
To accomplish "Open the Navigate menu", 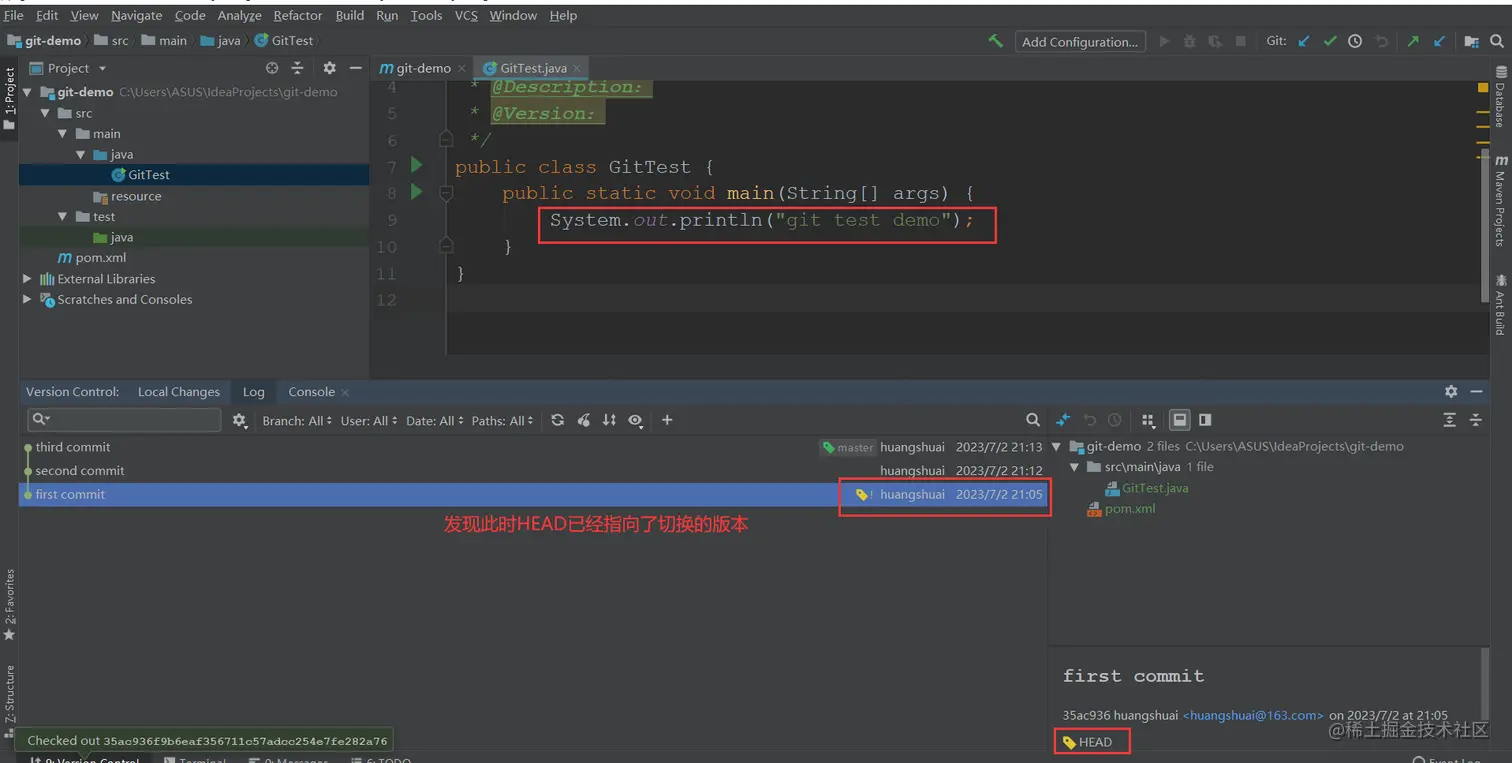I will [137, 15].
